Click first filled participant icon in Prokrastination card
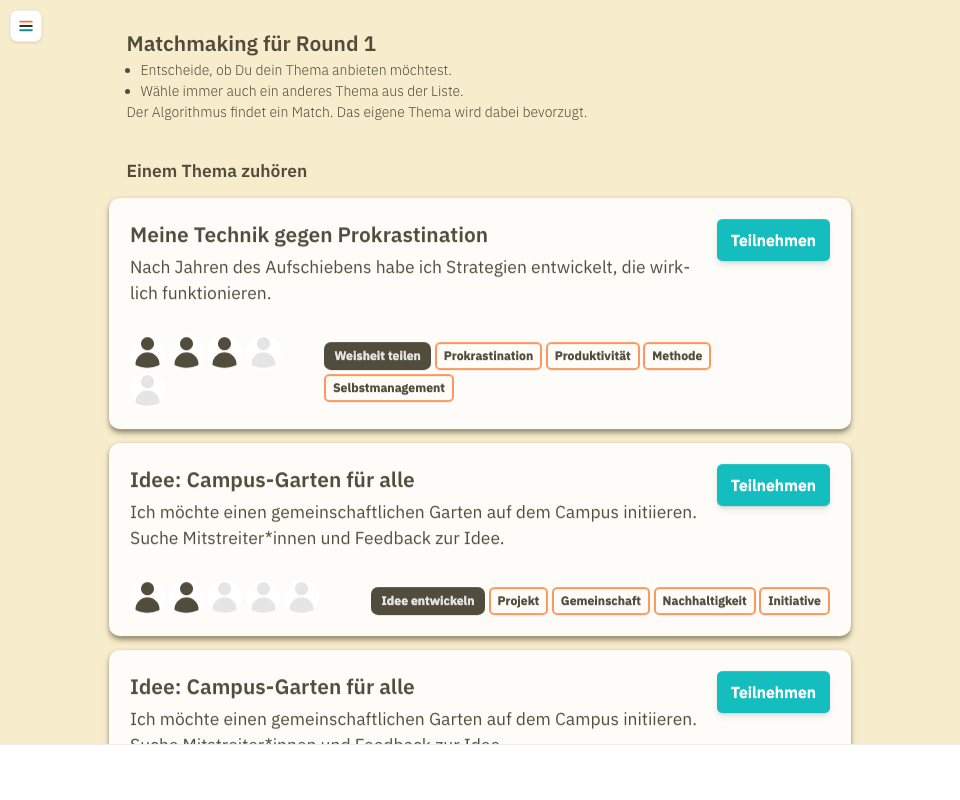The height and width of the screenshot is (800, 960). 148,352
